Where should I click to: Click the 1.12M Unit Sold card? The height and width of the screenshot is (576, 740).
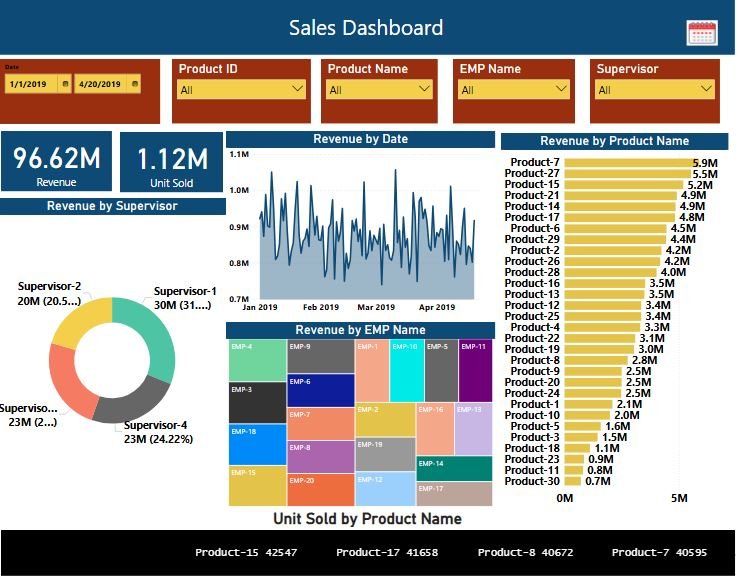[172, 162]
